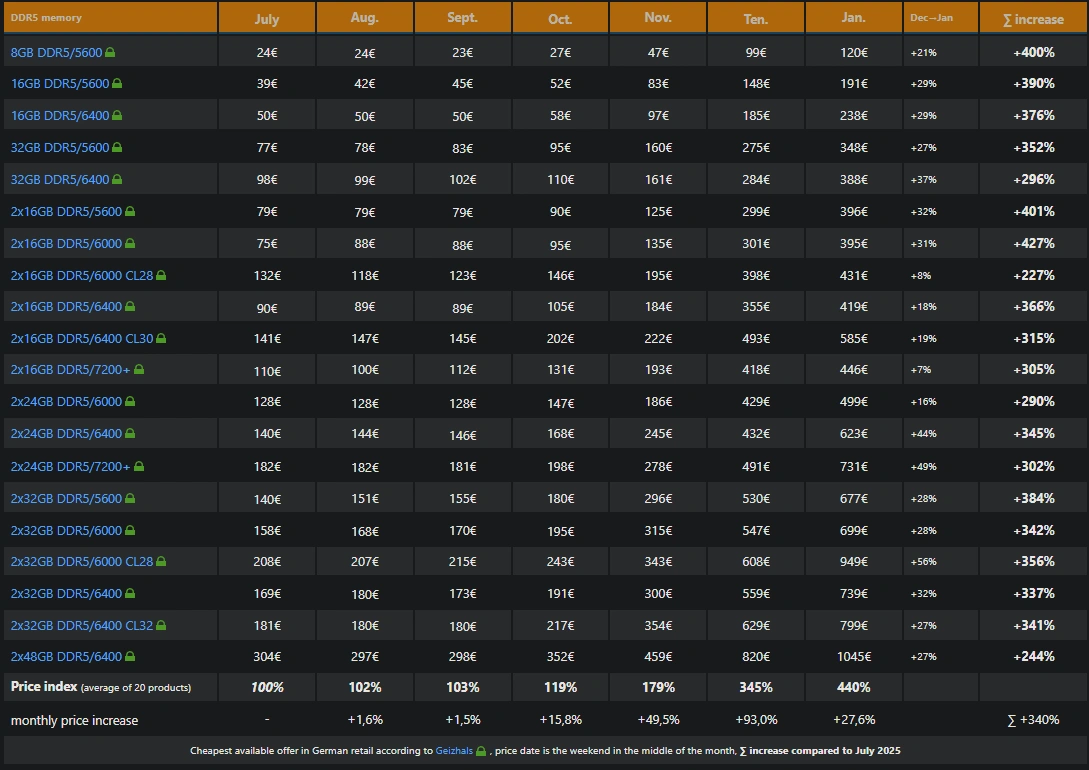The image size is (1089, 770).
Task: Click the July column header
Action: [267, 18]
